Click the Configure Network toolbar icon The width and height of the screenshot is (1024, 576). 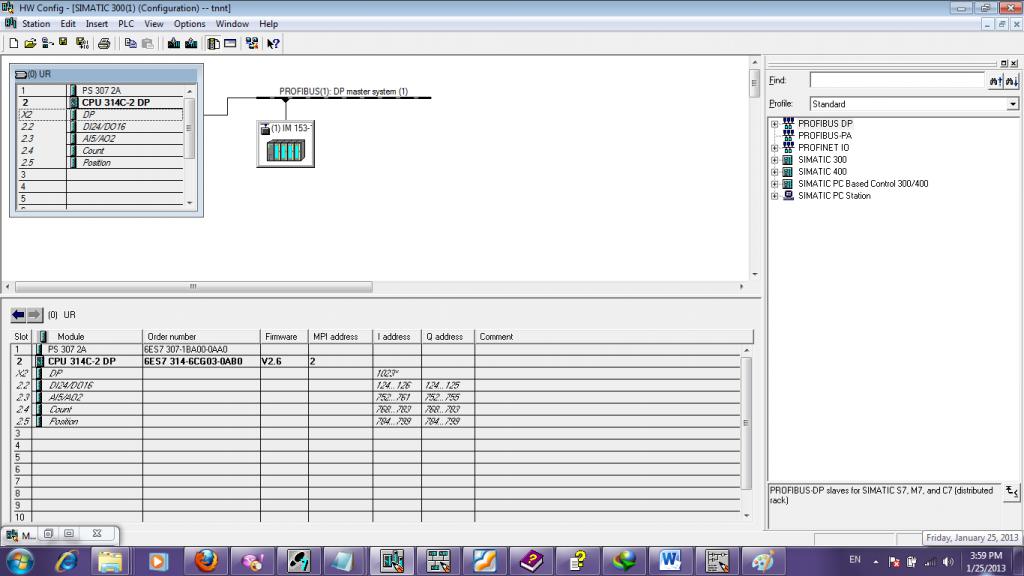(x=251, y=43)
